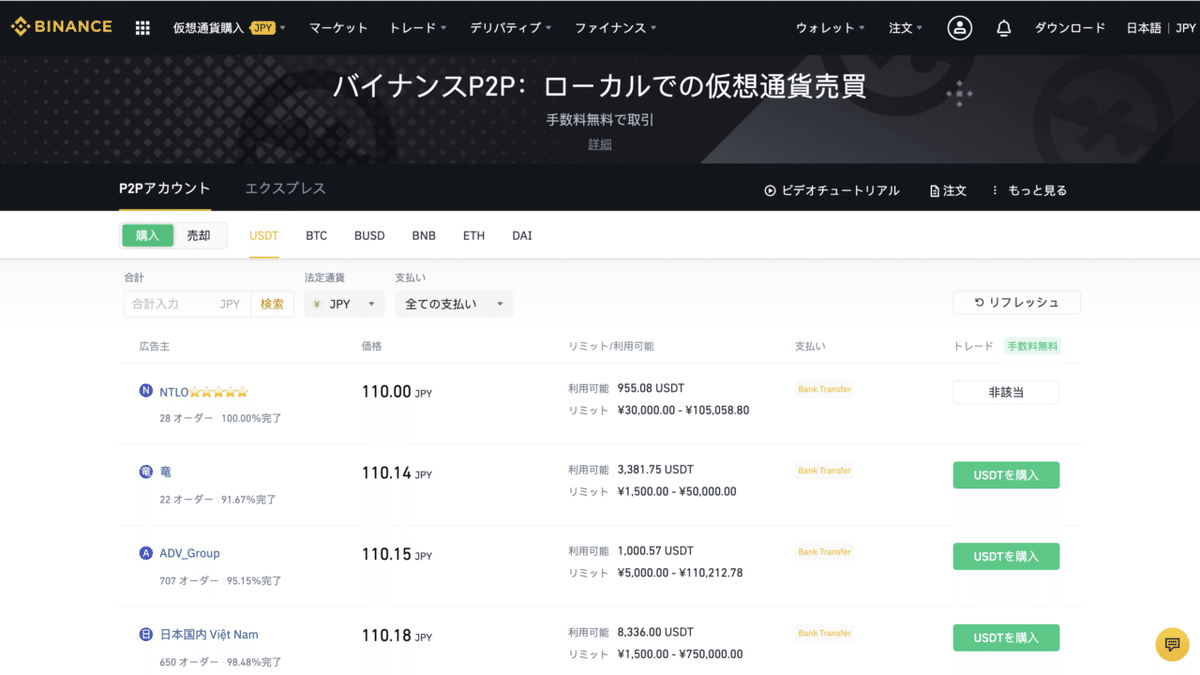The height and width of the screenshot is (675, 1200).
Task: Click USDTを購入 on 竜's listing
Action: click(x=1006, y=475)
